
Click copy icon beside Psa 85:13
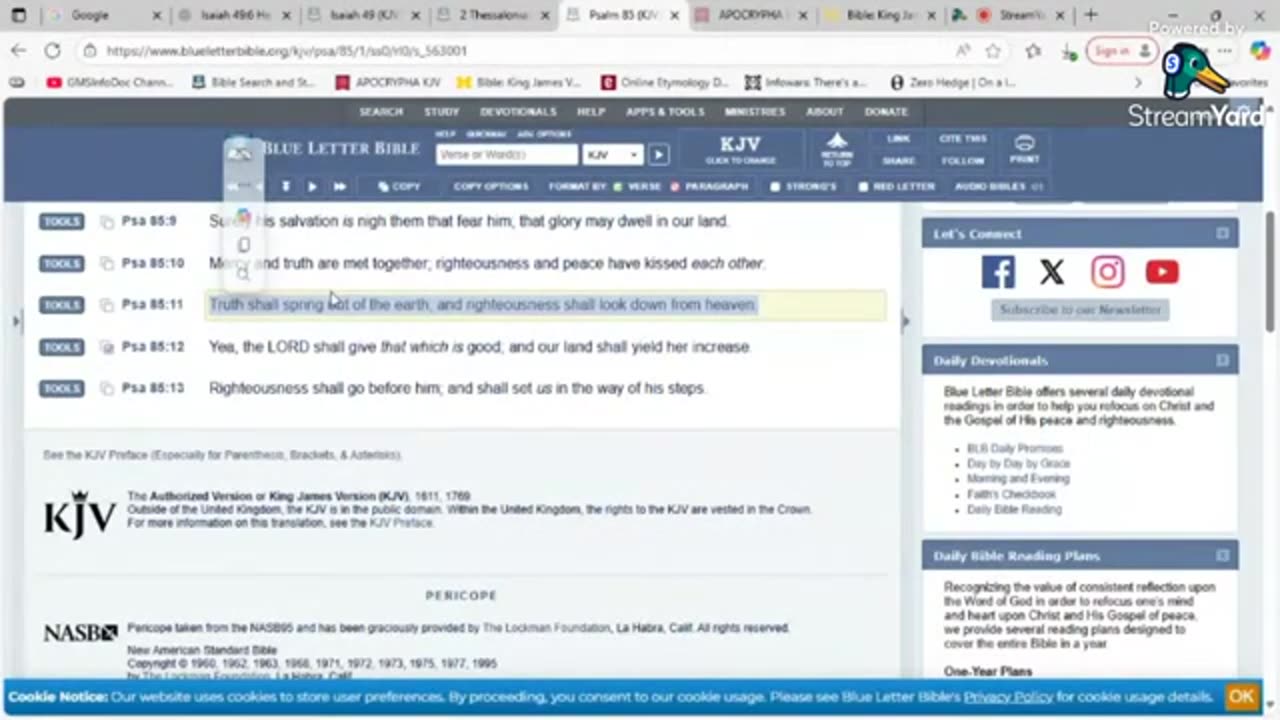coord(107,389)
